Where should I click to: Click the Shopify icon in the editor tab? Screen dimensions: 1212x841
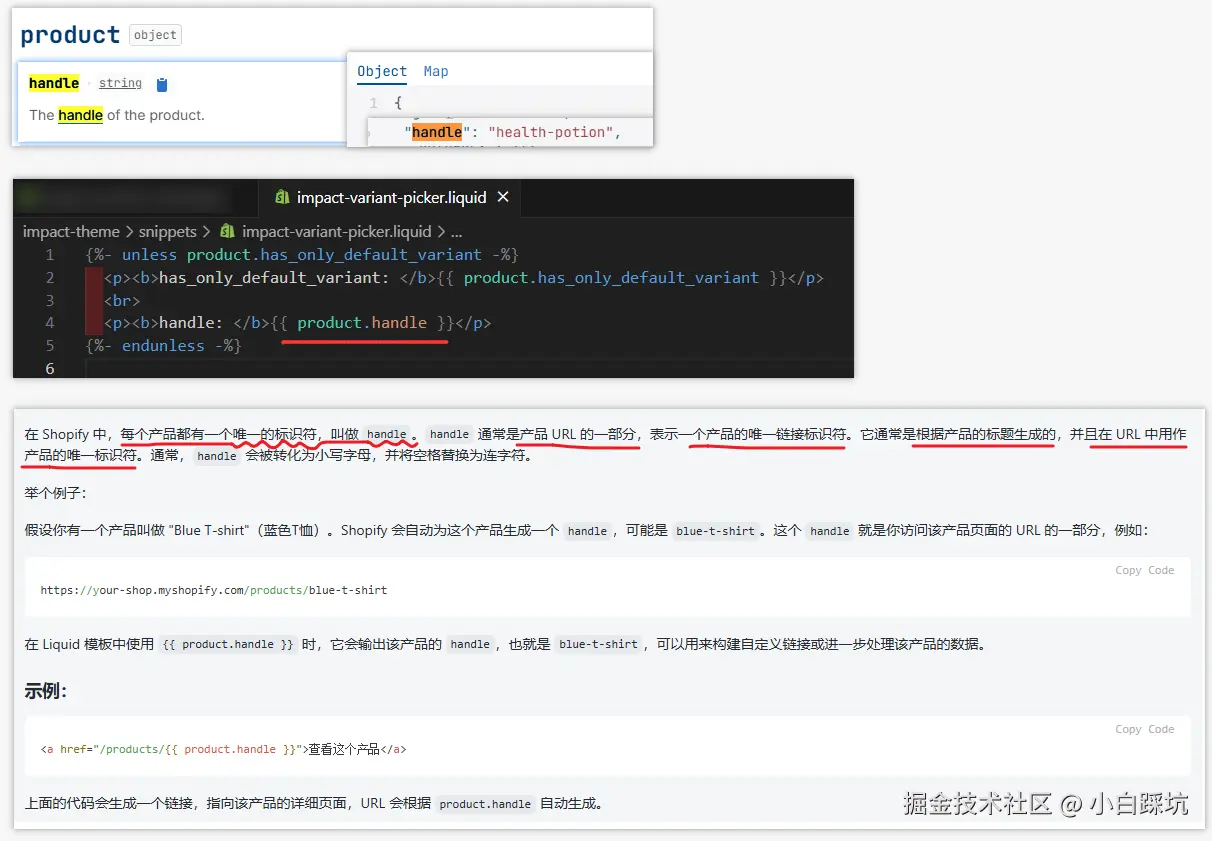click(282, 198)
